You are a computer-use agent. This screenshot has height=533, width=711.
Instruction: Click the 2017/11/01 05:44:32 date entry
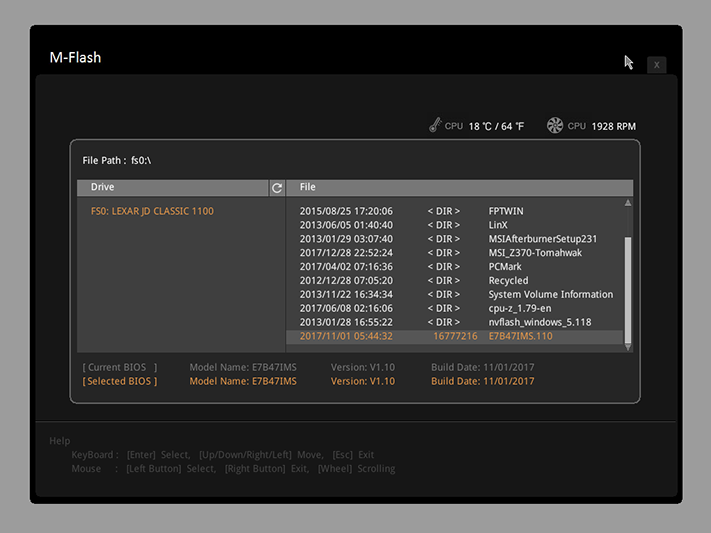click(346, 336)
